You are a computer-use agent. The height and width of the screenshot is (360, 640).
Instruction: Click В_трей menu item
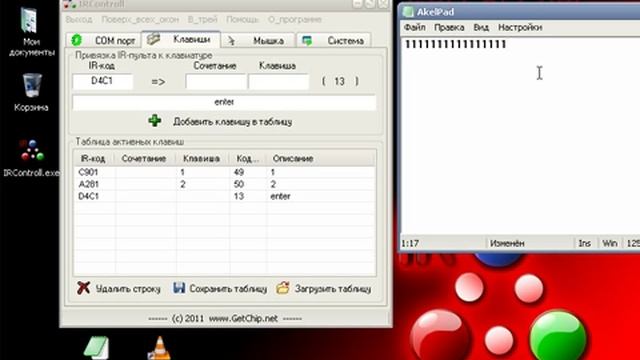(x=202, y=19)
